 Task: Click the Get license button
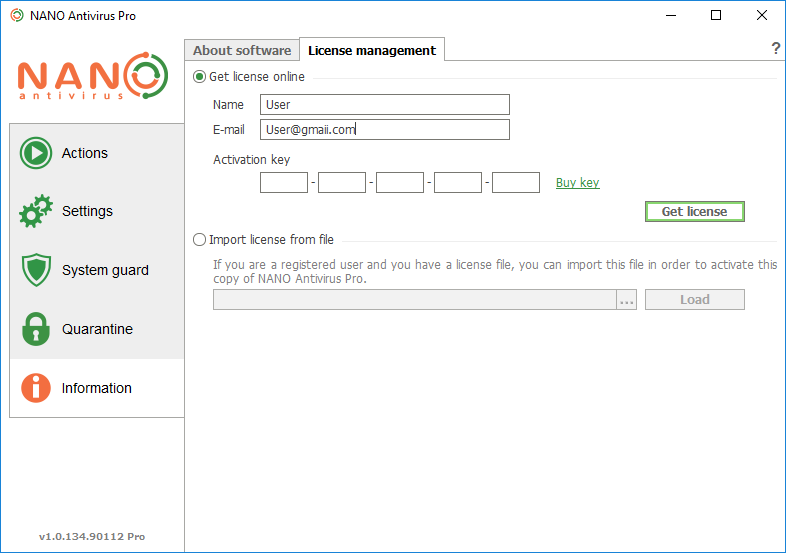coord(694,212)
